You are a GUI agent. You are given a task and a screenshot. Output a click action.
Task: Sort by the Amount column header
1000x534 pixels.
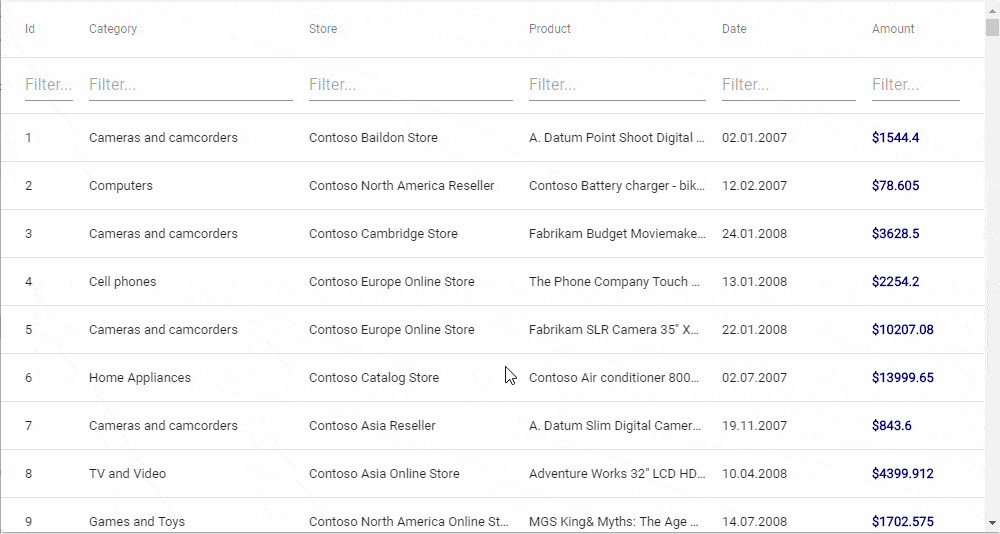(893, 29)
